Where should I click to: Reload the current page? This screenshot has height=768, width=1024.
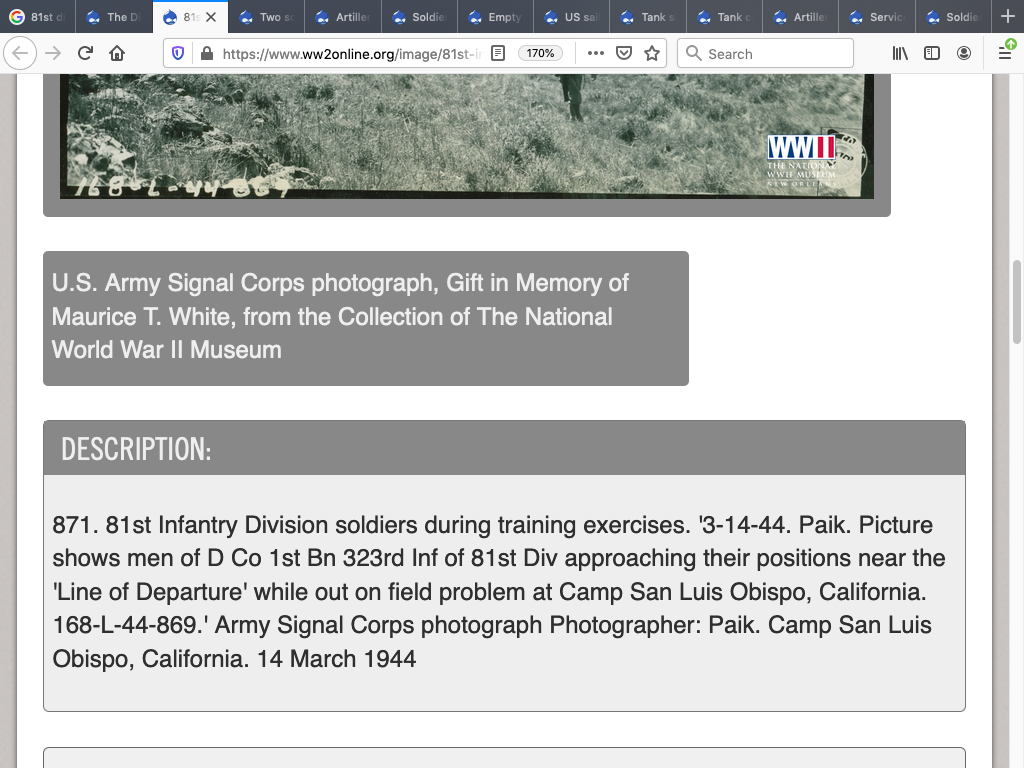(x=86, y=53)
